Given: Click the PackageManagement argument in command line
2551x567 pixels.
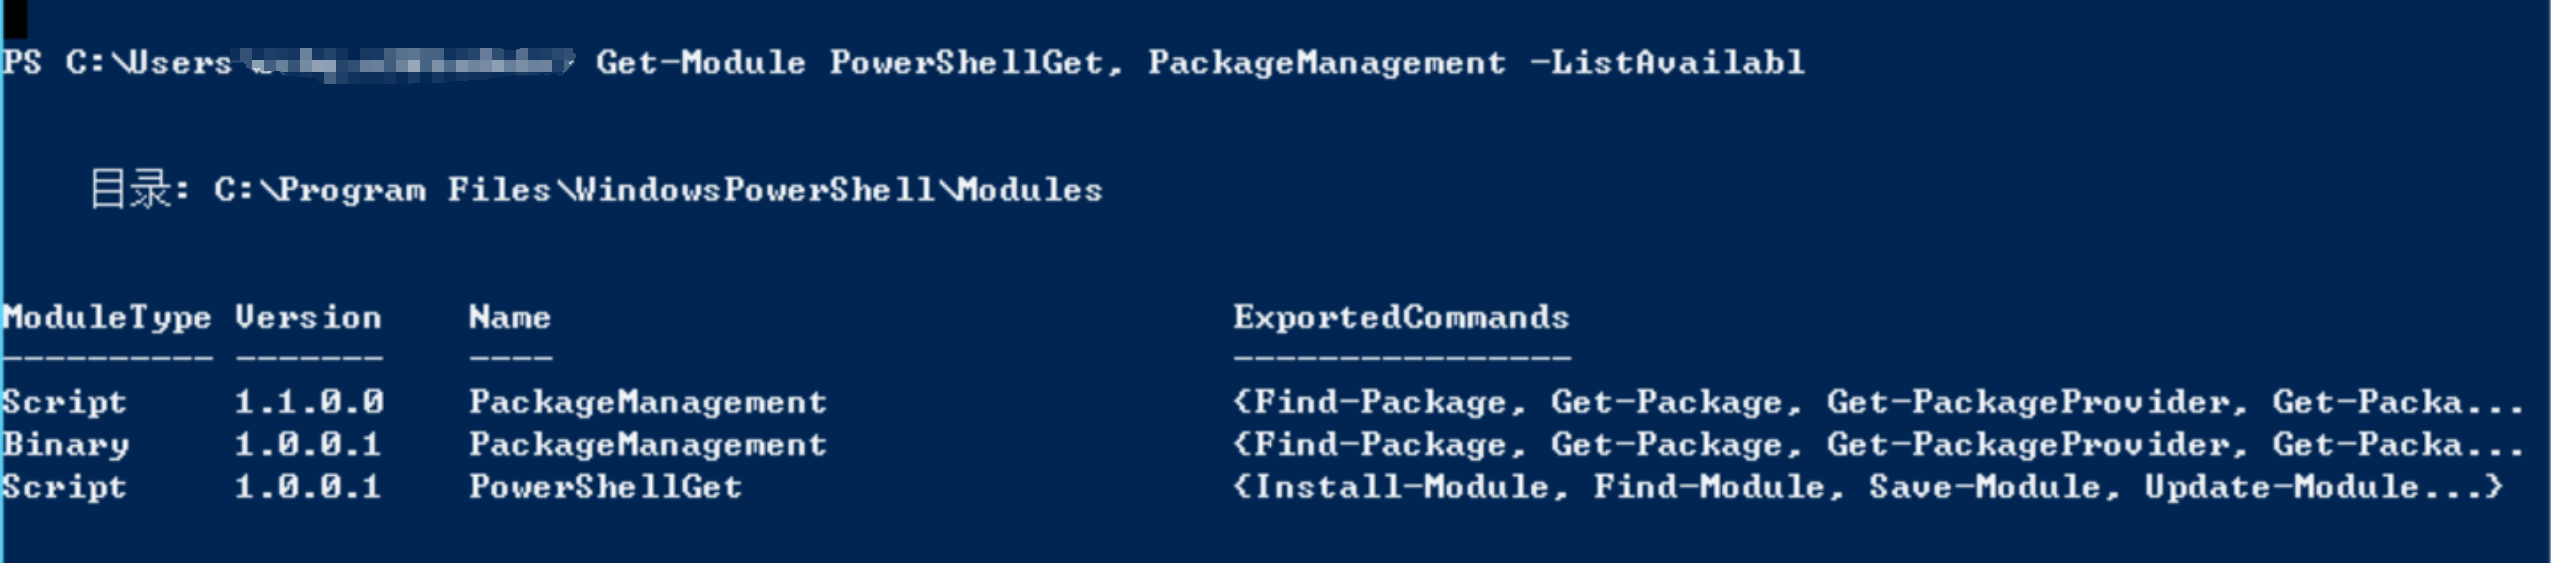Looking at the screenshot, I should tap(1326, 65).
